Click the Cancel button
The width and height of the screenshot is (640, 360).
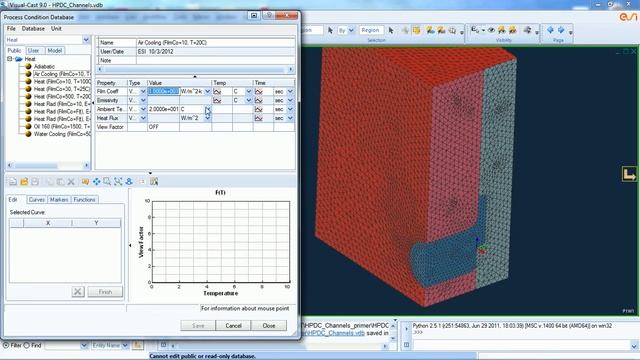click(x=233, y=326)
